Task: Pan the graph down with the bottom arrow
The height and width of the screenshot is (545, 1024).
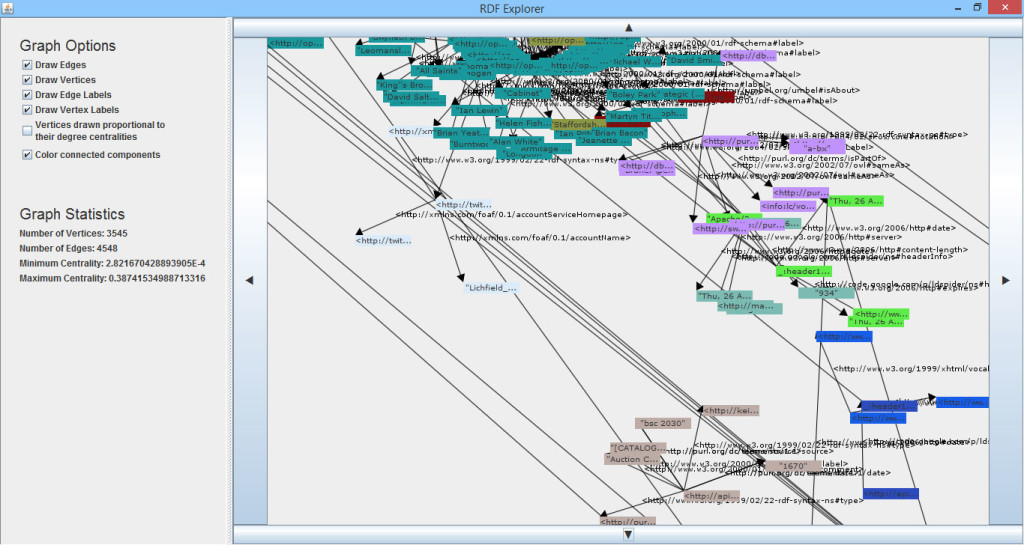Action: [x=628, y=534]
